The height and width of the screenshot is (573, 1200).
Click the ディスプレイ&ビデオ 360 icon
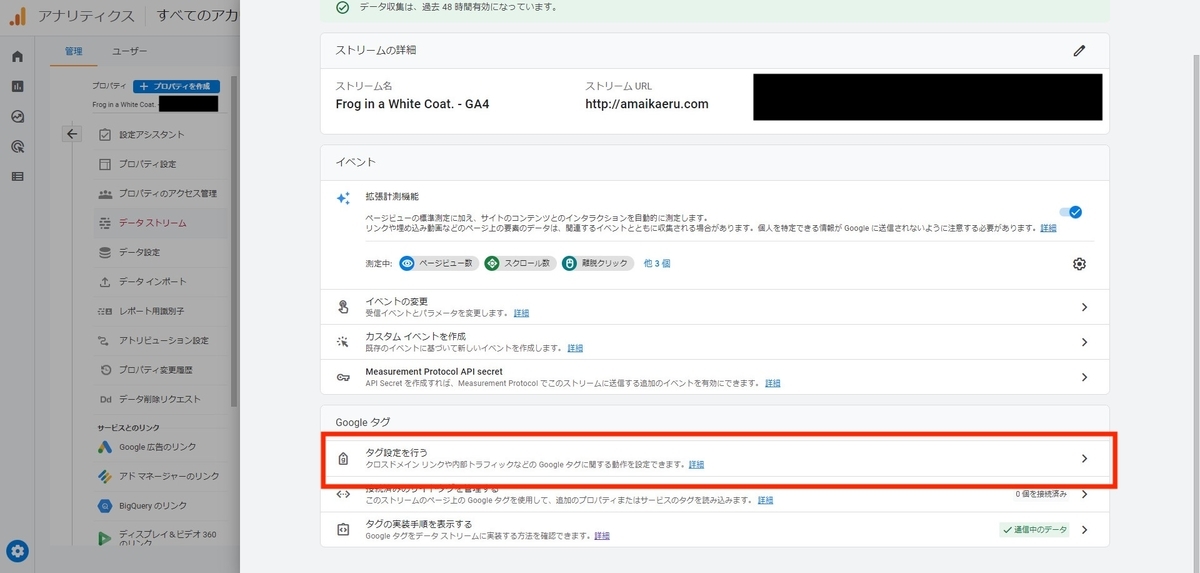(105, 538)
